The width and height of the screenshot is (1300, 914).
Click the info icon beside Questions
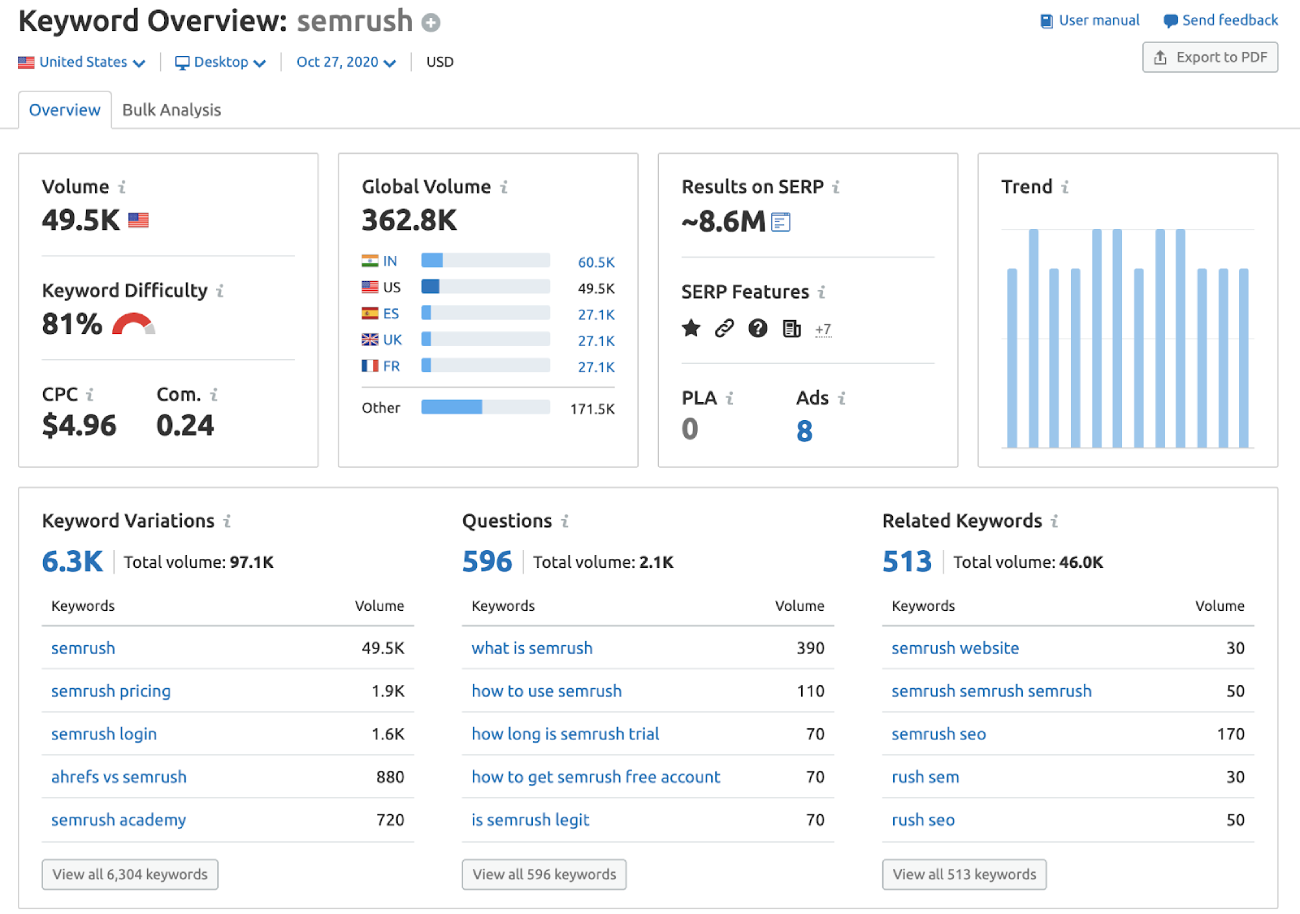click(565, 521)
